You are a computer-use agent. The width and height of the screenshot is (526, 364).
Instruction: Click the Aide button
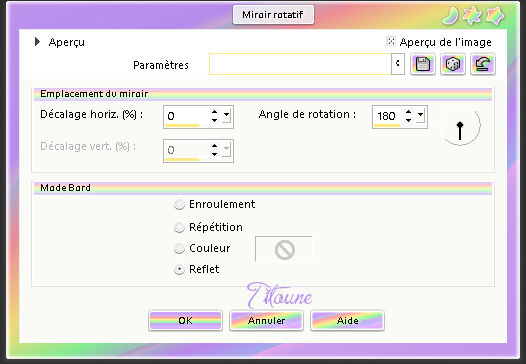[x=348, y=320]
